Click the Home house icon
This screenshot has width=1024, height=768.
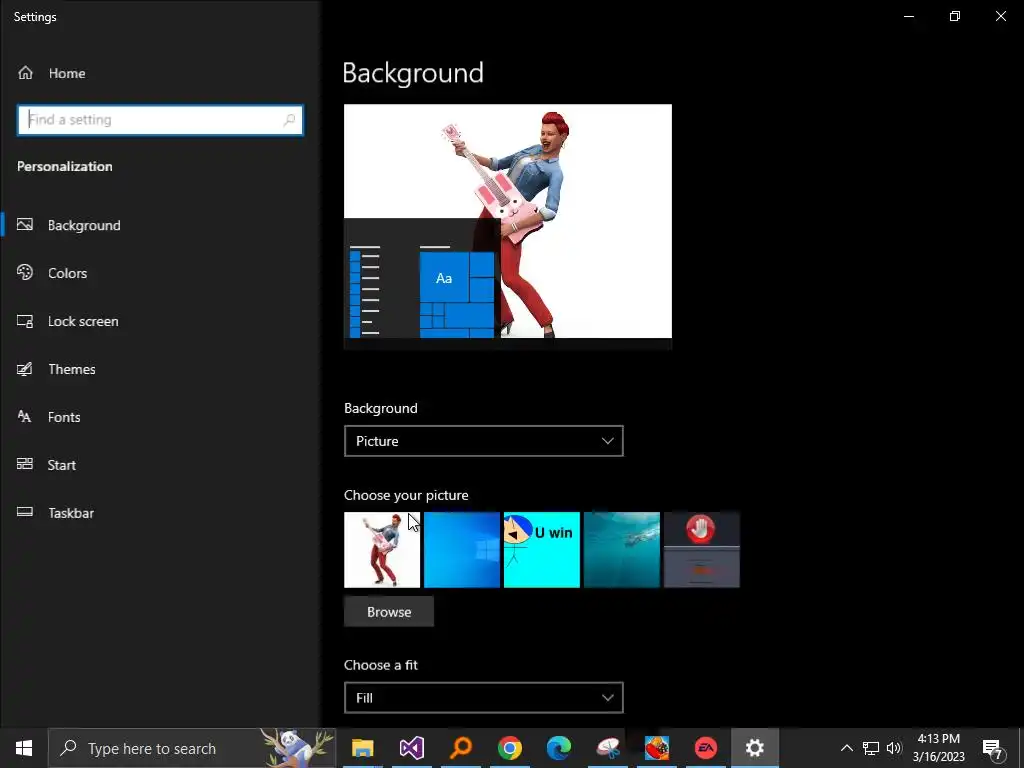coord(25,73)
